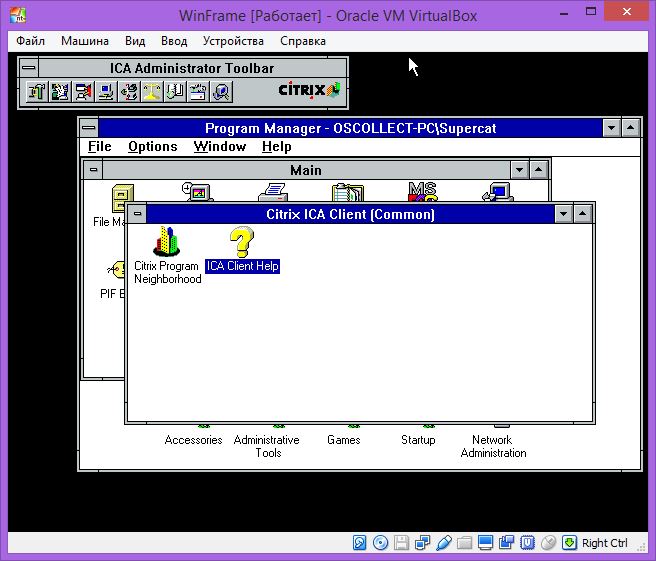
Task: Minimize the Citrix ICA Client group window
Action: tap(564, 214)
